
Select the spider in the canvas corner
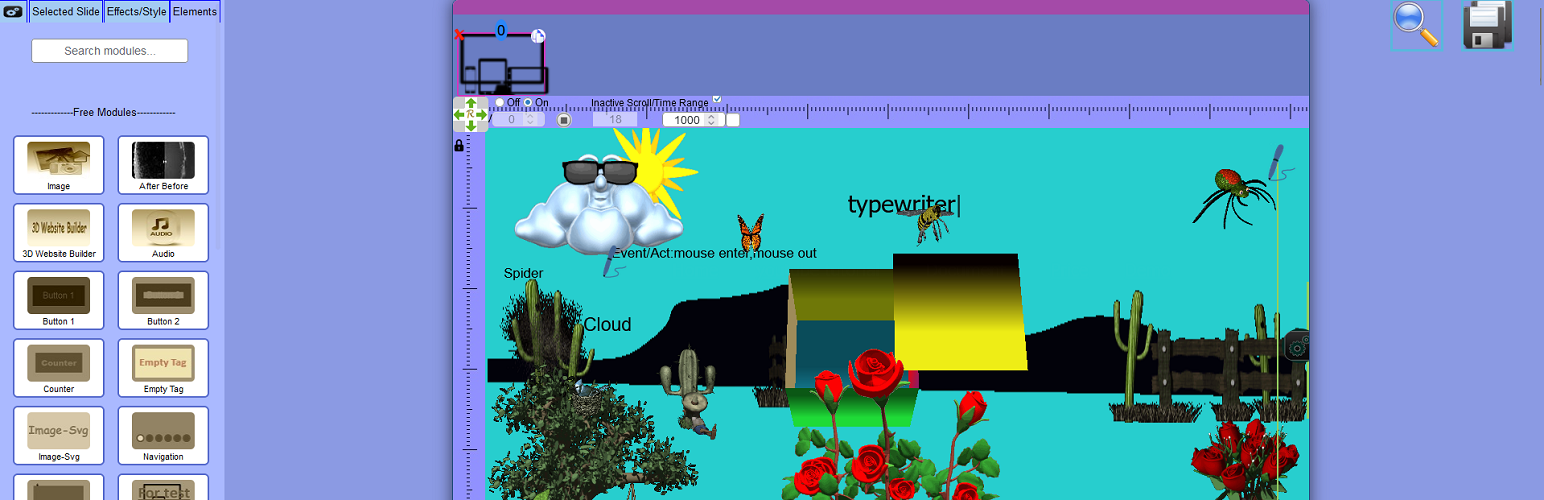(x=1232, y=197)
